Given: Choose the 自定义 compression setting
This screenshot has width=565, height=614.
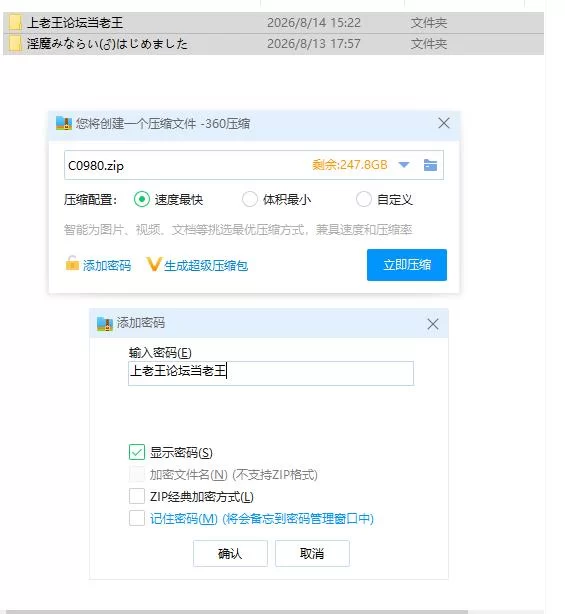Looking at the screenshot, I should 363,199.
